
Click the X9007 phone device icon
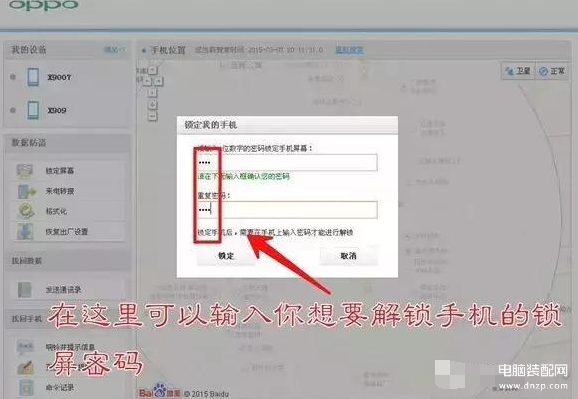click(x=33, y=77)
